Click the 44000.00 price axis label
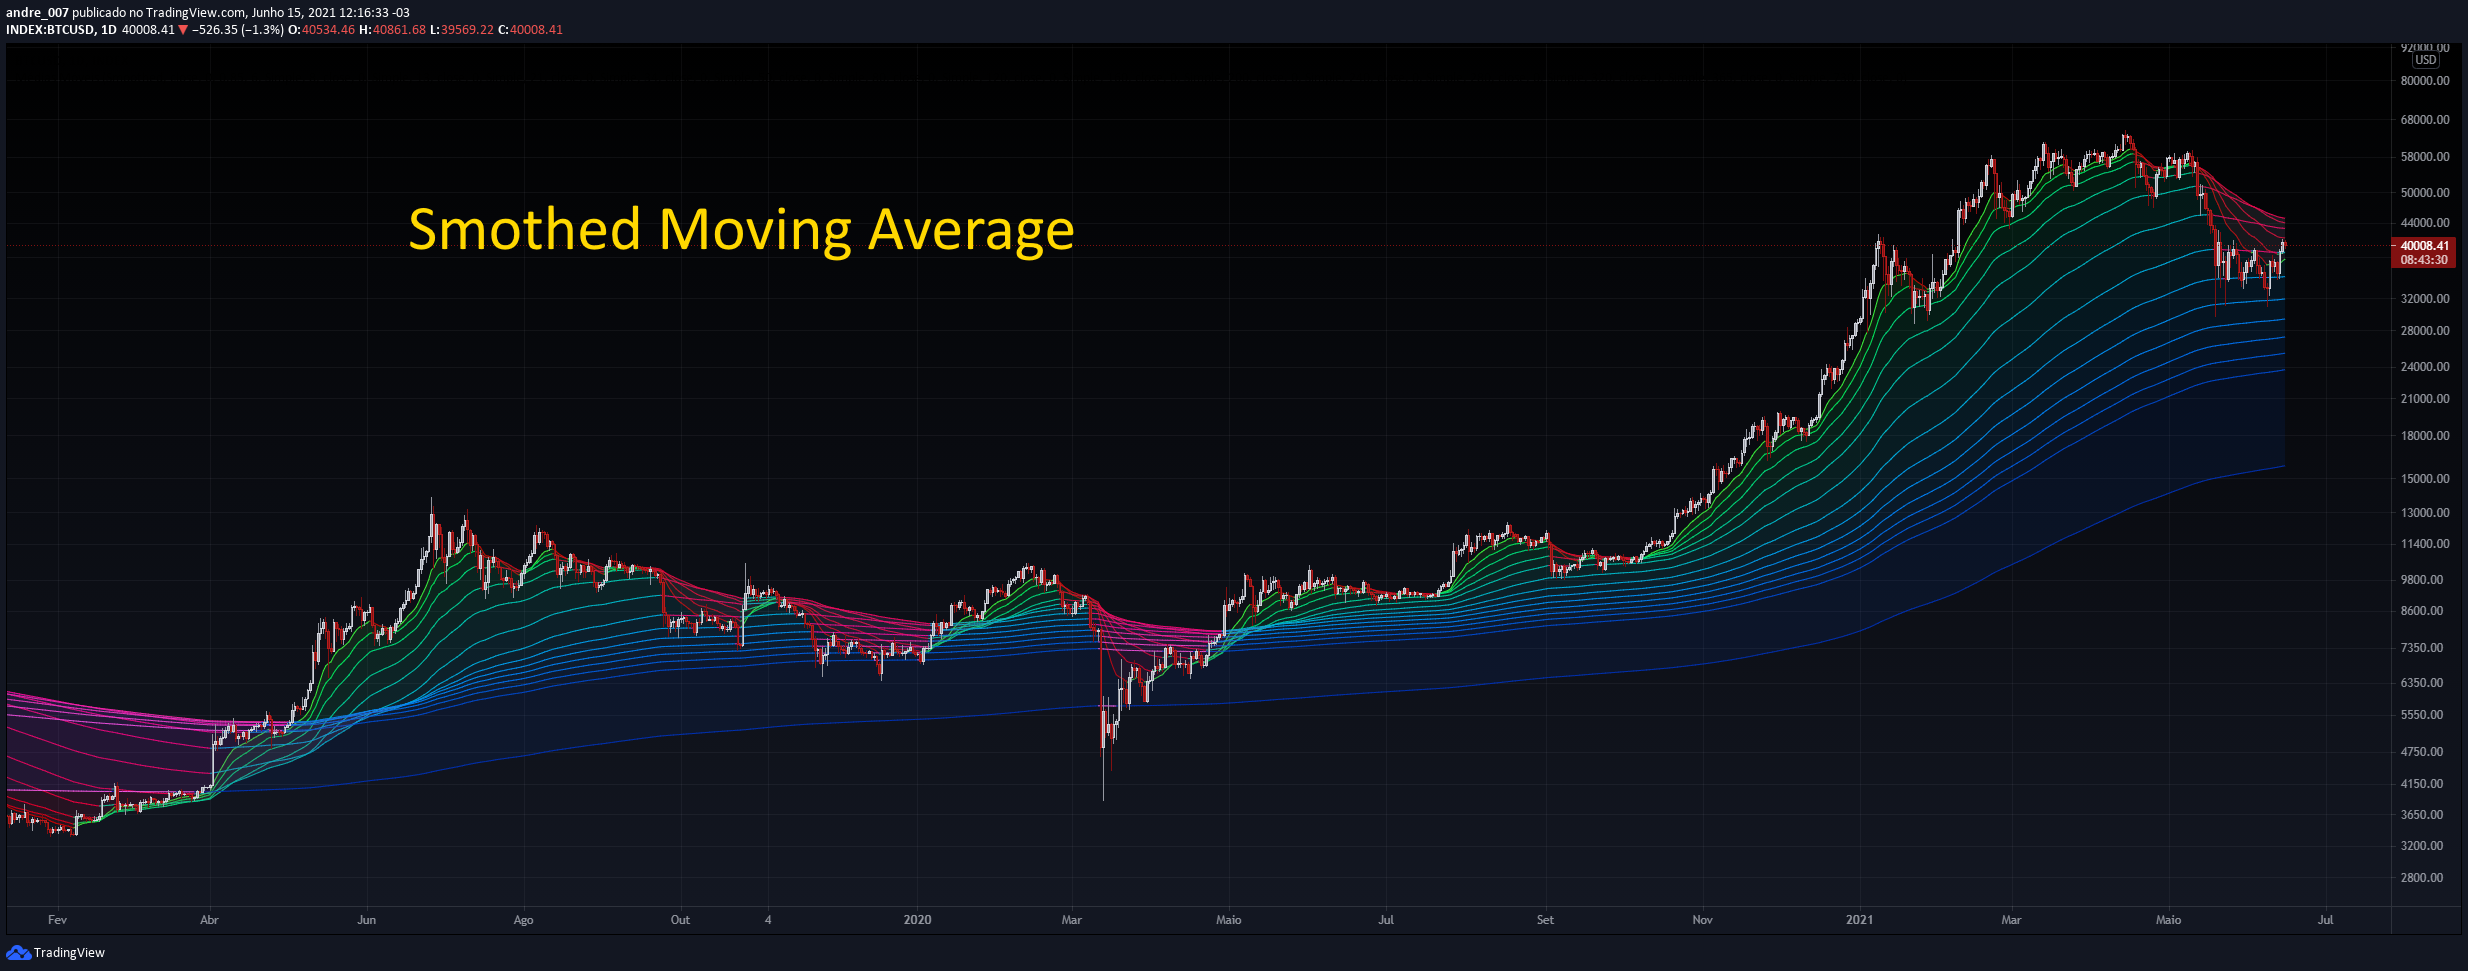2468x971 pixels. pyautogui.click(x=2425, y=223)
